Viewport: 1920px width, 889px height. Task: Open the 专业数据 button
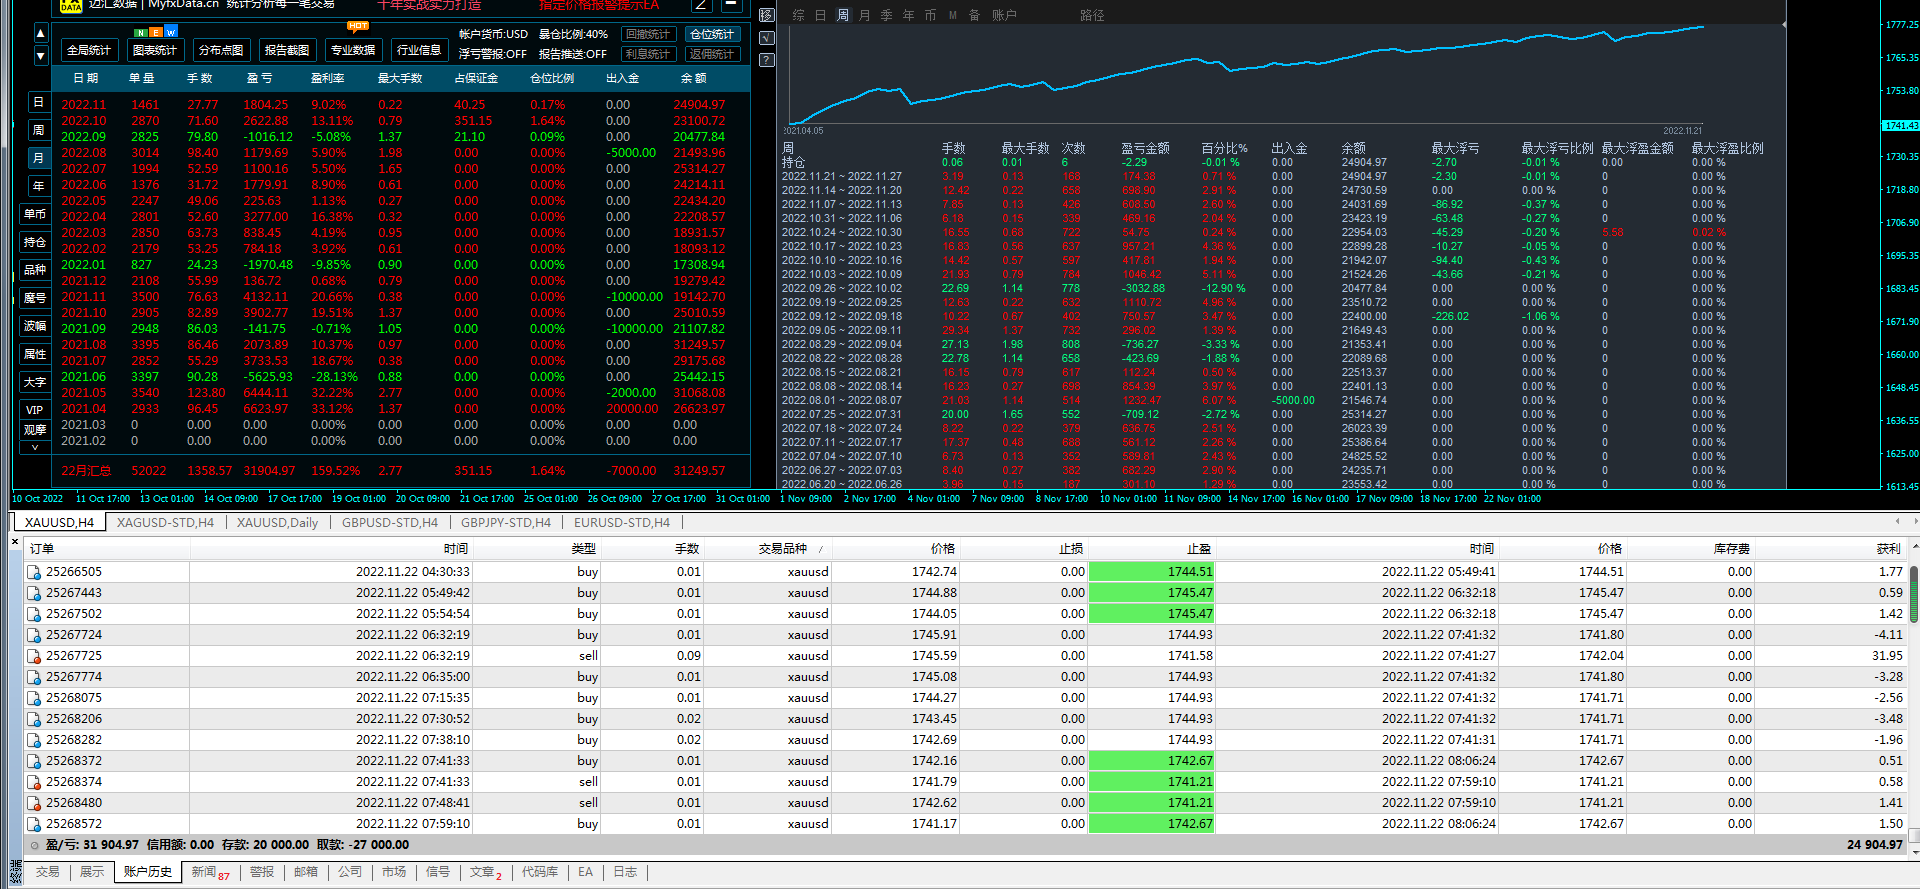click(353, 50)
